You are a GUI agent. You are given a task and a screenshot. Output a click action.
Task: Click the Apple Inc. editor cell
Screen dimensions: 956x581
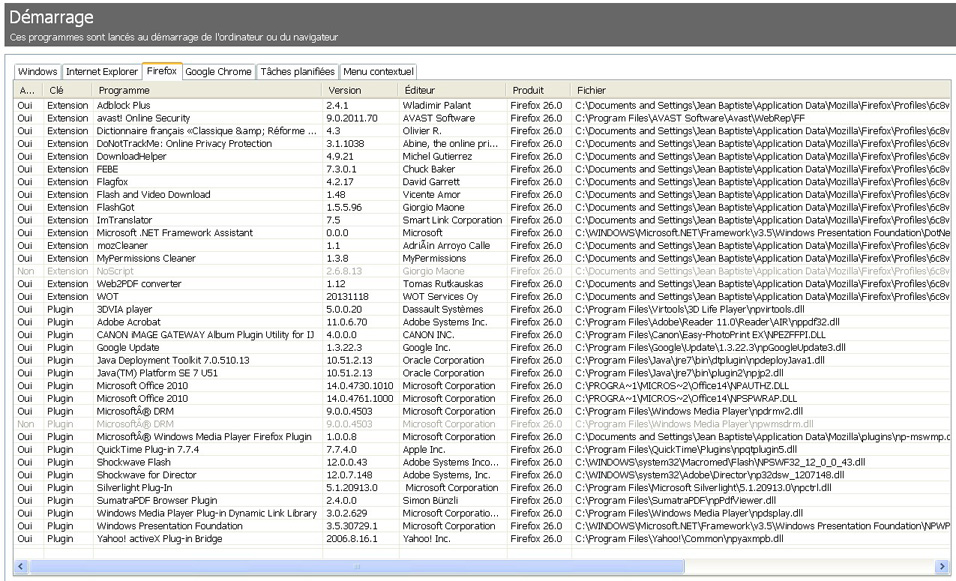424,450
